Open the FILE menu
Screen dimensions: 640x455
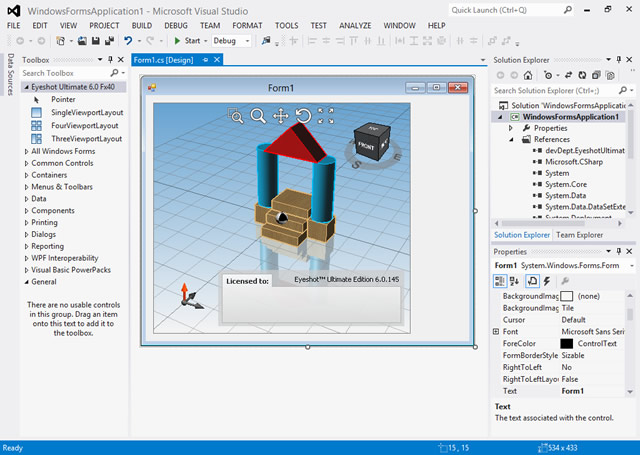click(x=13, y=25)
